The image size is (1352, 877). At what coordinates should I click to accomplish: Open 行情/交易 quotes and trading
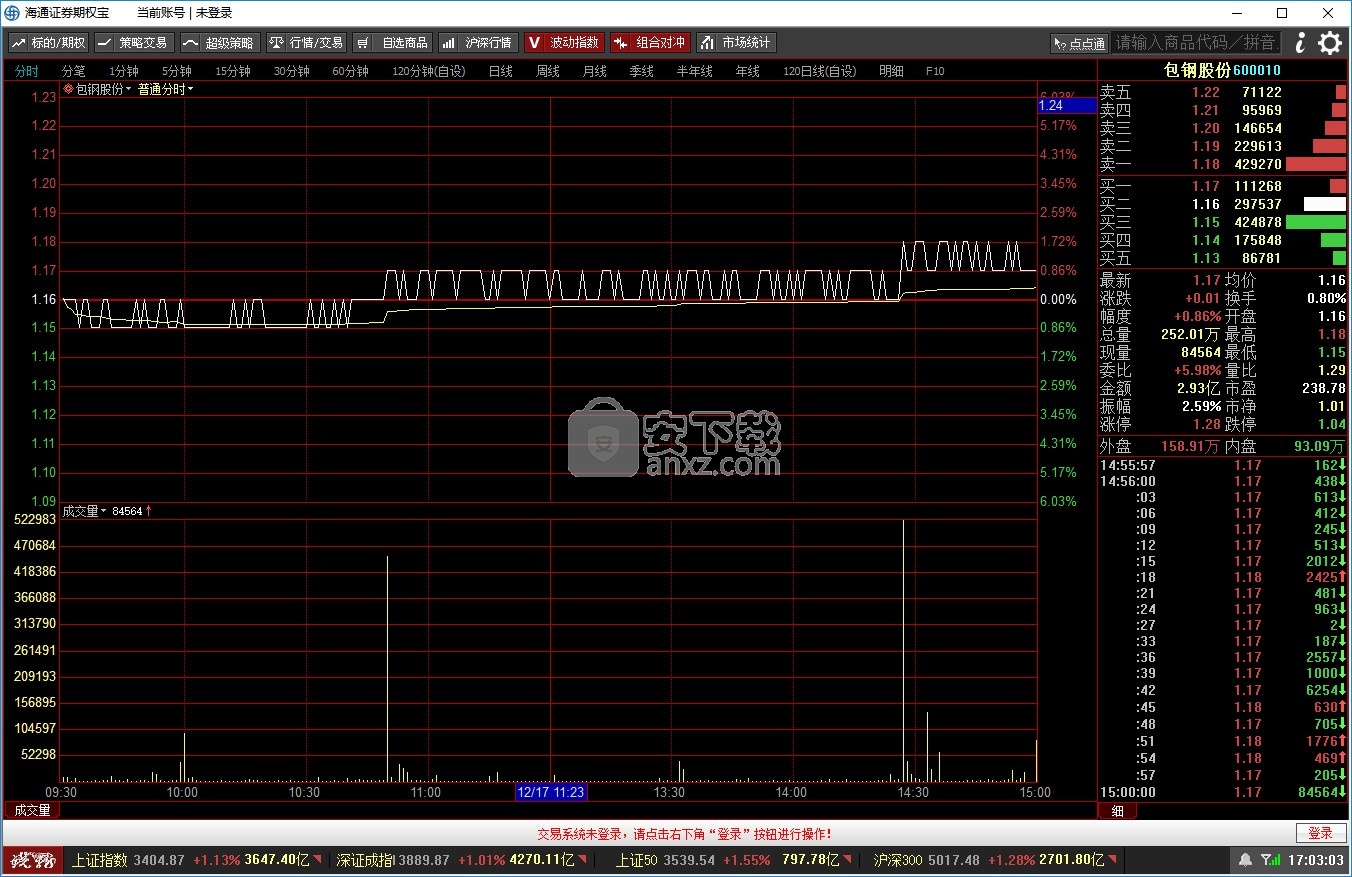[x=306, y=43]
